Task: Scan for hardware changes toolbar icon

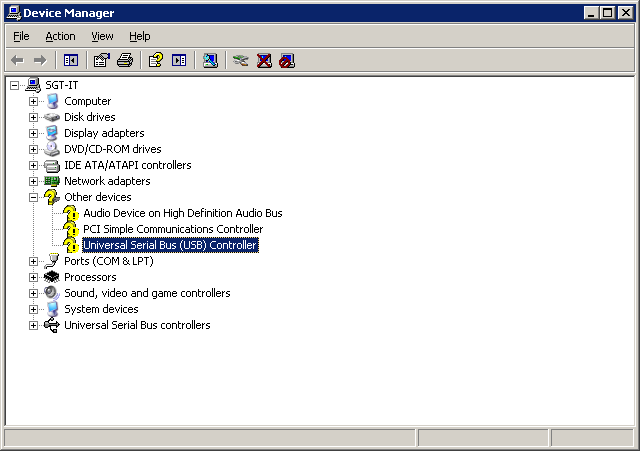Action: click(210, 60)
